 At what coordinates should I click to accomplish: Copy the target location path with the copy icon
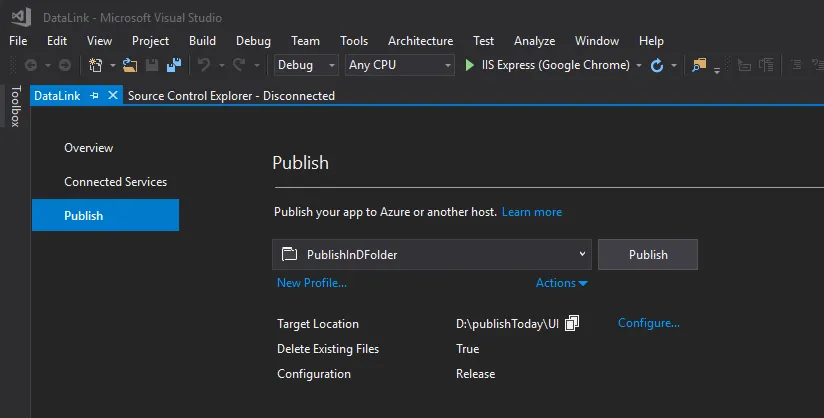click(x=572, y=323)
